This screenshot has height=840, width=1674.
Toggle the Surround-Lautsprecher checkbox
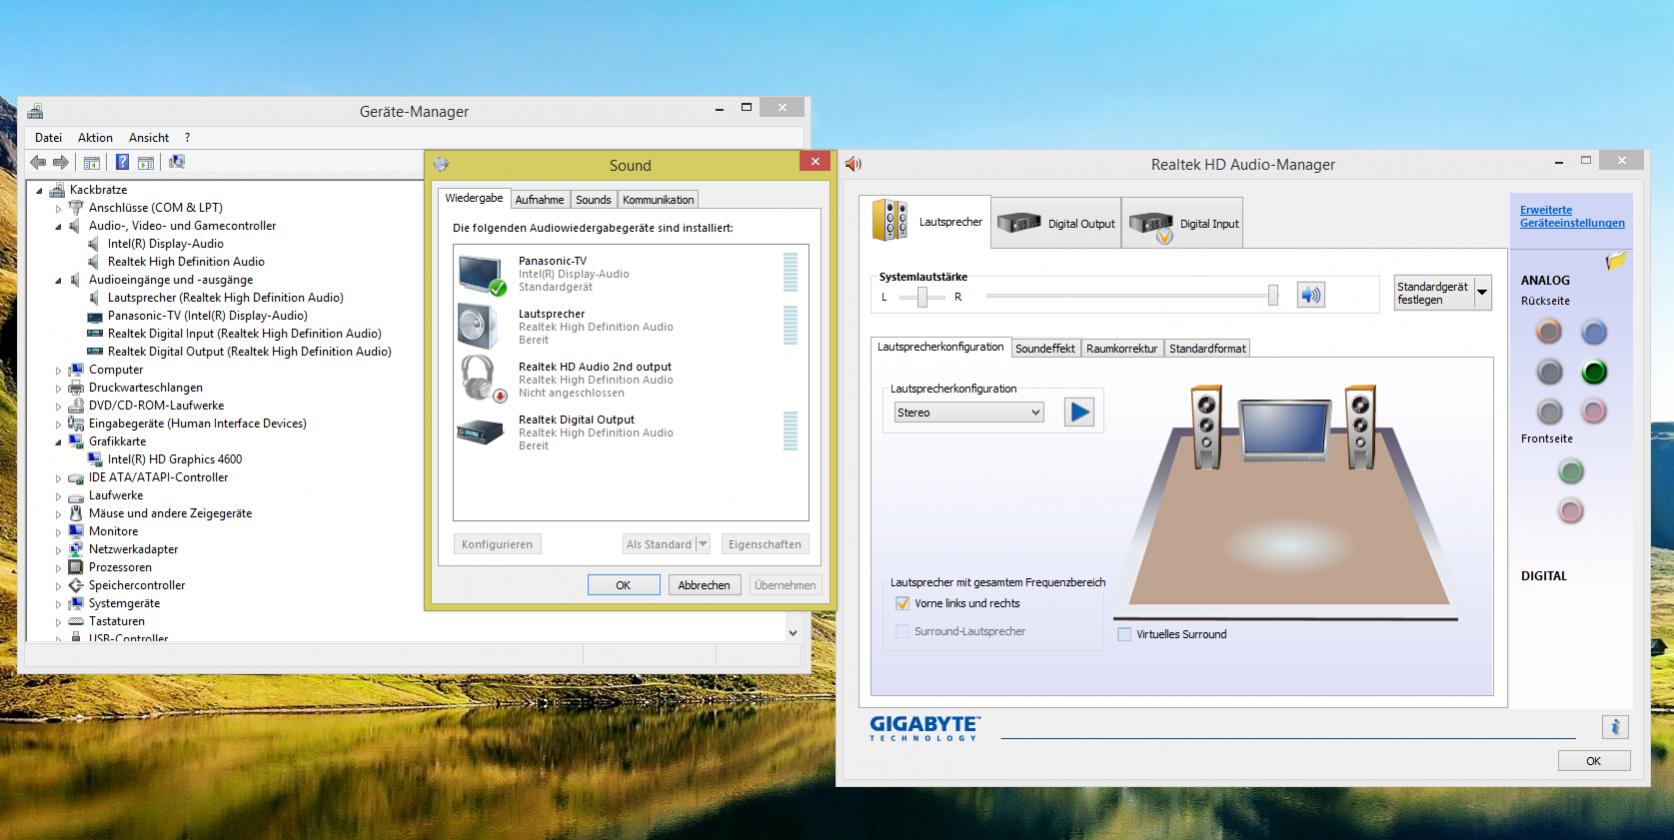click(x=902, y=631)
